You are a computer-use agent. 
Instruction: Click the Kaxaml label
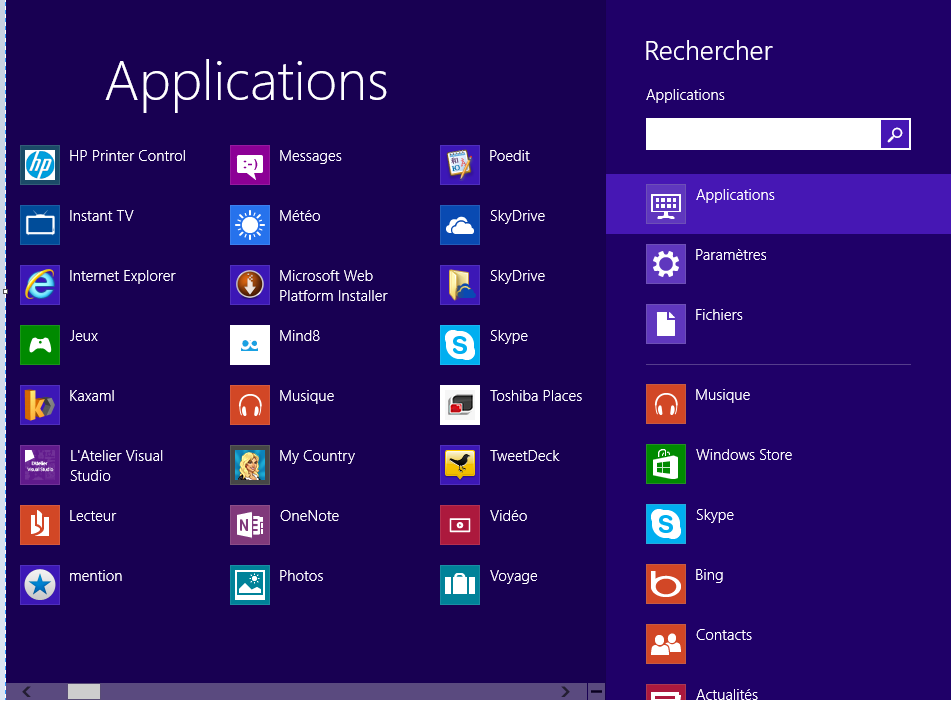click(92, 396)
